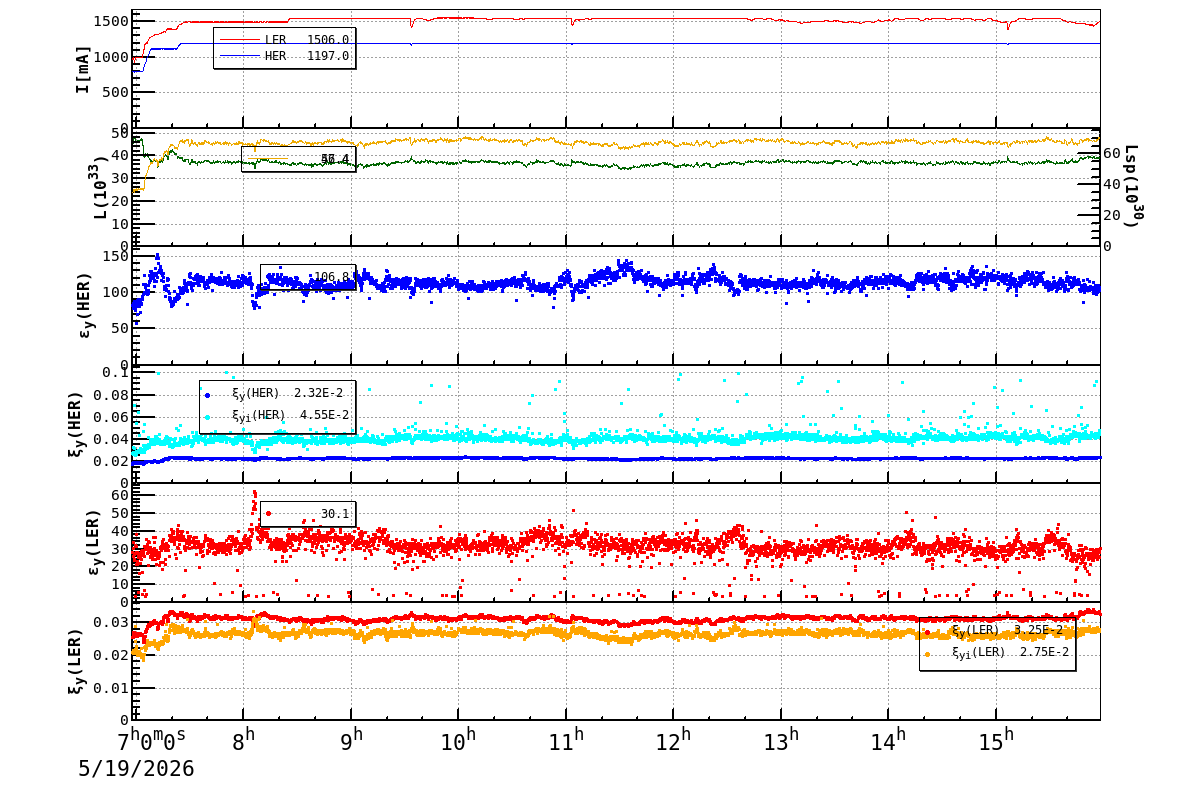Viewport: 1200px width, 798px height.
Task: Click the 1500 tick on the current axis
Action: (109, 21)
